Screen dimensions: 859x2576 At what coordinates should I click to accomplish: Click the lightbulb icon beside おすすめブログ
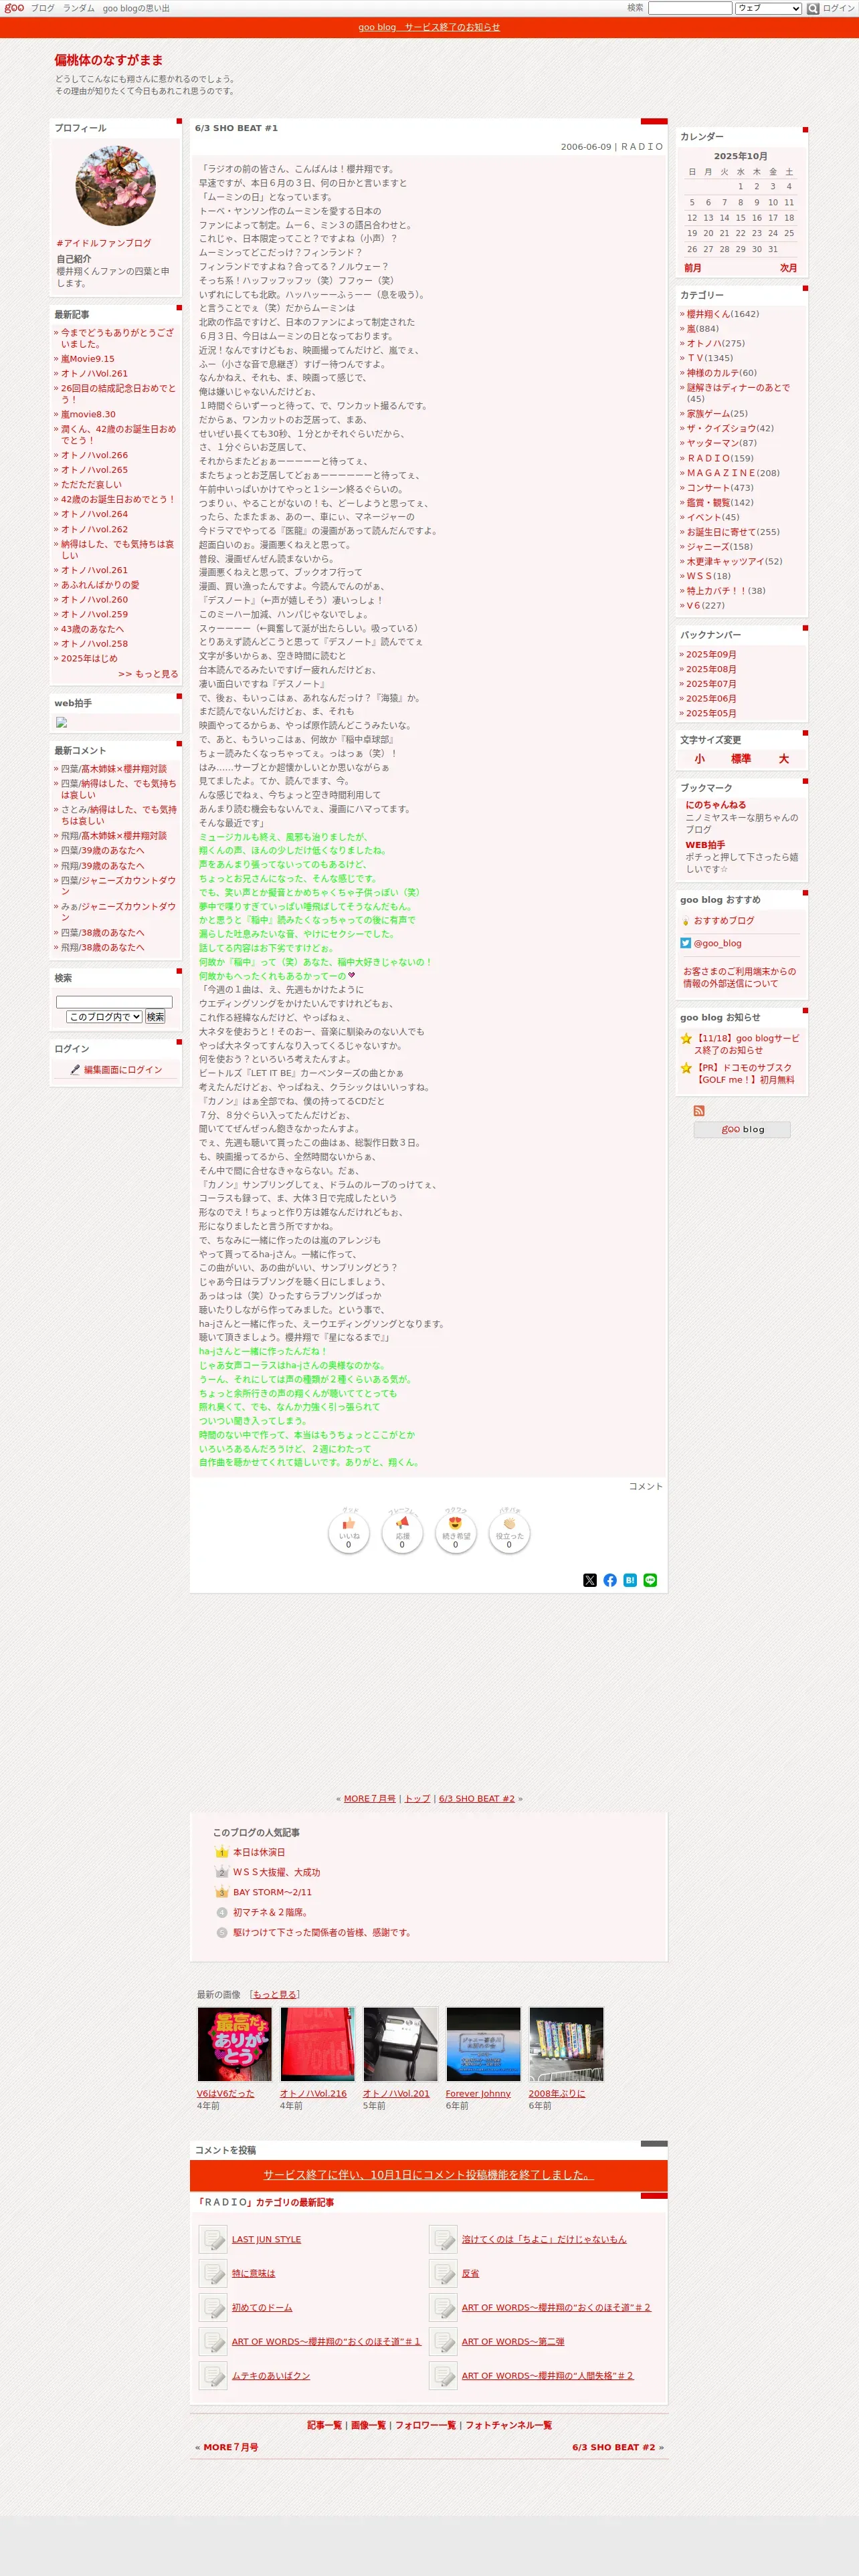(x=686, y=921)
